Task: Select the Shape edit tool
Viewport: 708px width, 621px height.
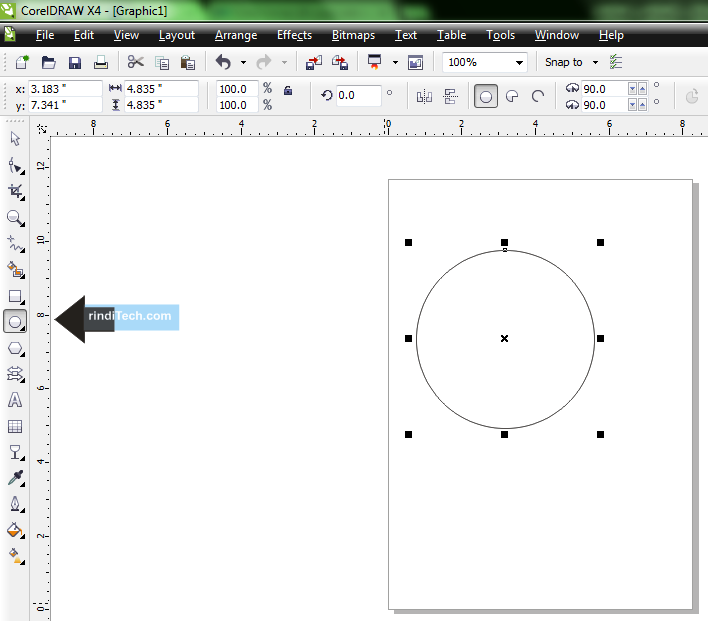Action: [16, 166]
